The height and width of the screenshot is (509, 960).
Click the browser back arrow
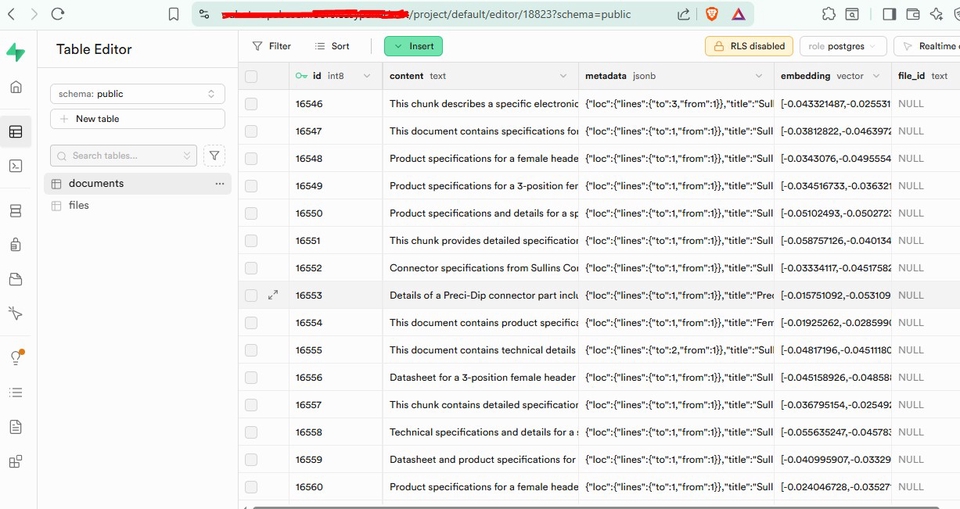12,14
